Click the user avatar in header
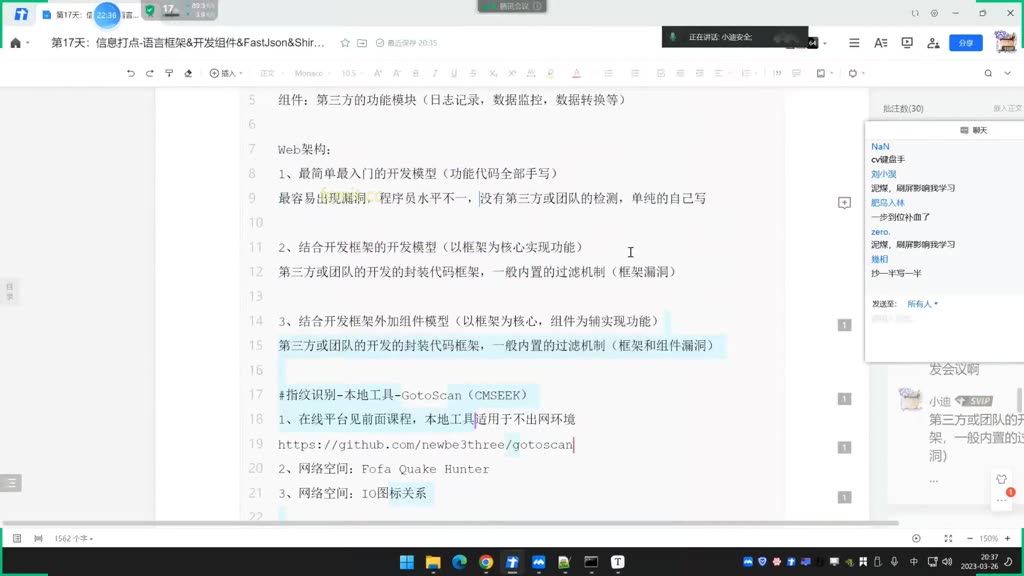This screenshot has height=576, width=1024. (x=1006, y=42)
